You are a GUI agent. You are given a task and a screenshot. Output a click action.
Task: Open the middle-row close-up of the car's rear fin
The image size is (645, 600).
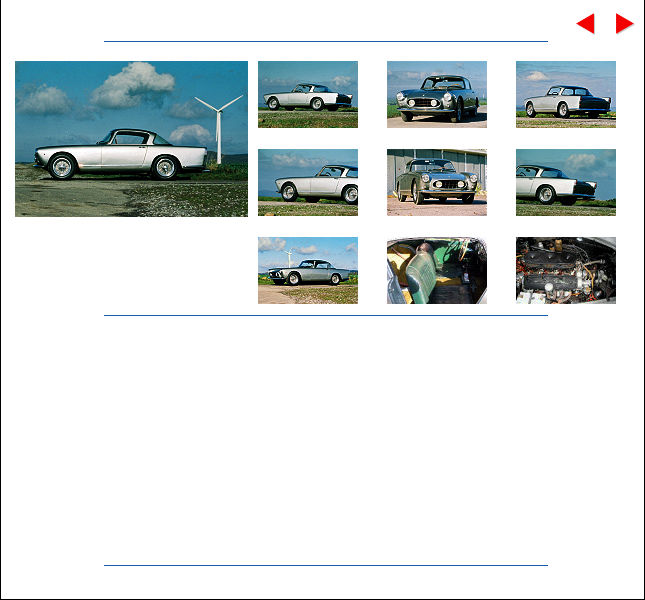566,183
